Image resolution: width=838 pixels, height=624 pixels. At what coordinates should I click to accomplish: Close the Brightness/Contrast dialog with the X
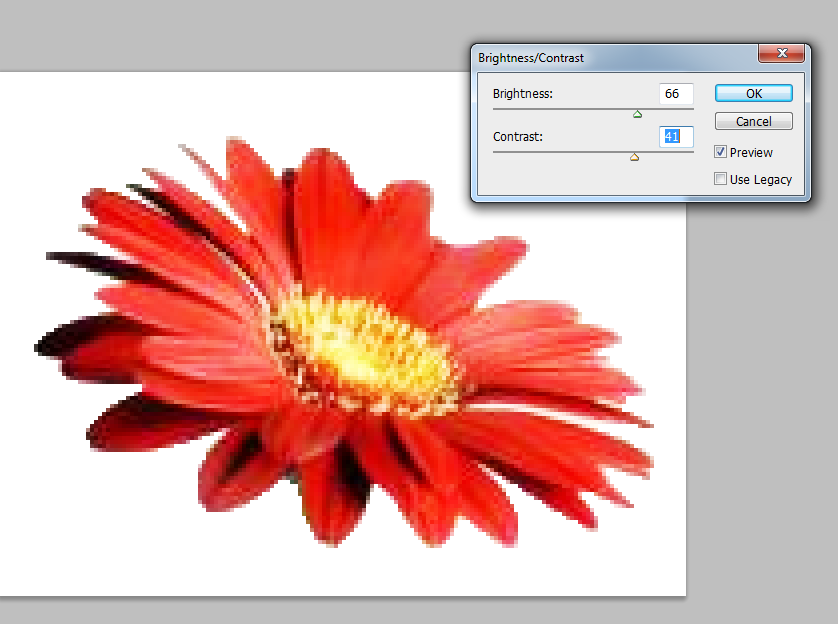(781, 54)
